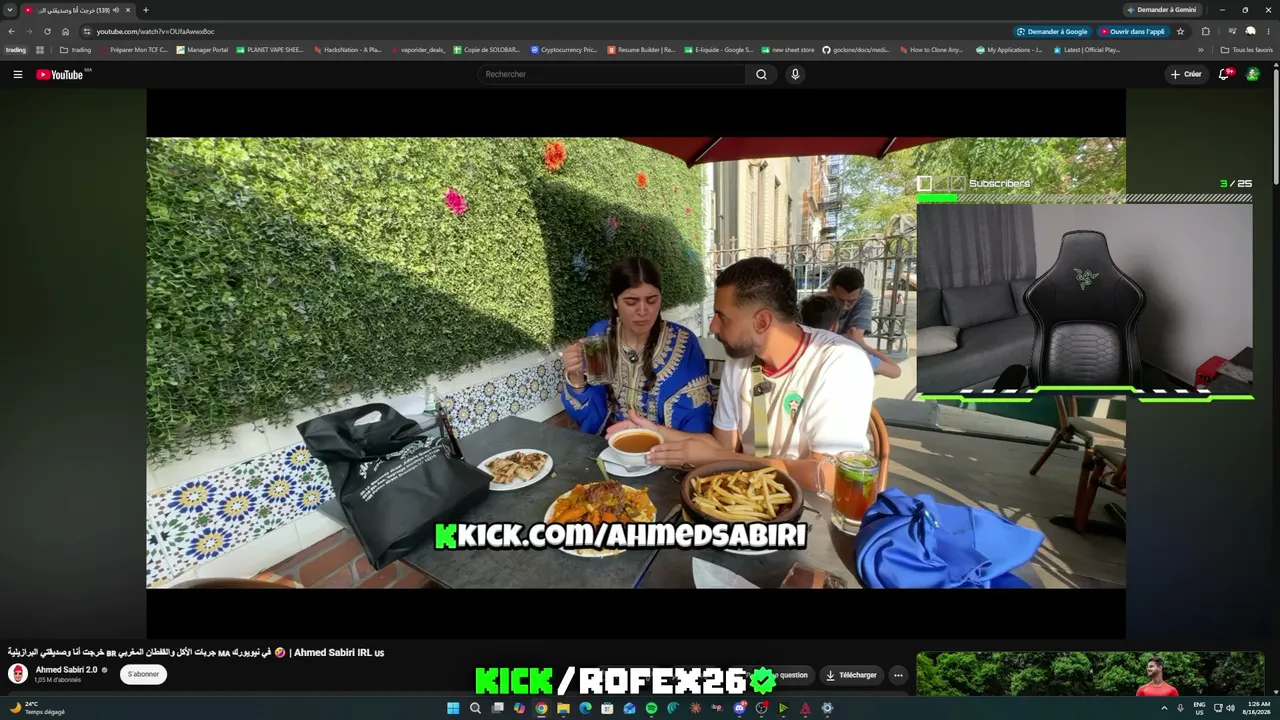Click Demander à Google button
The width and height of the screenshot is (1280, 720).
[x=1053, y=31]
